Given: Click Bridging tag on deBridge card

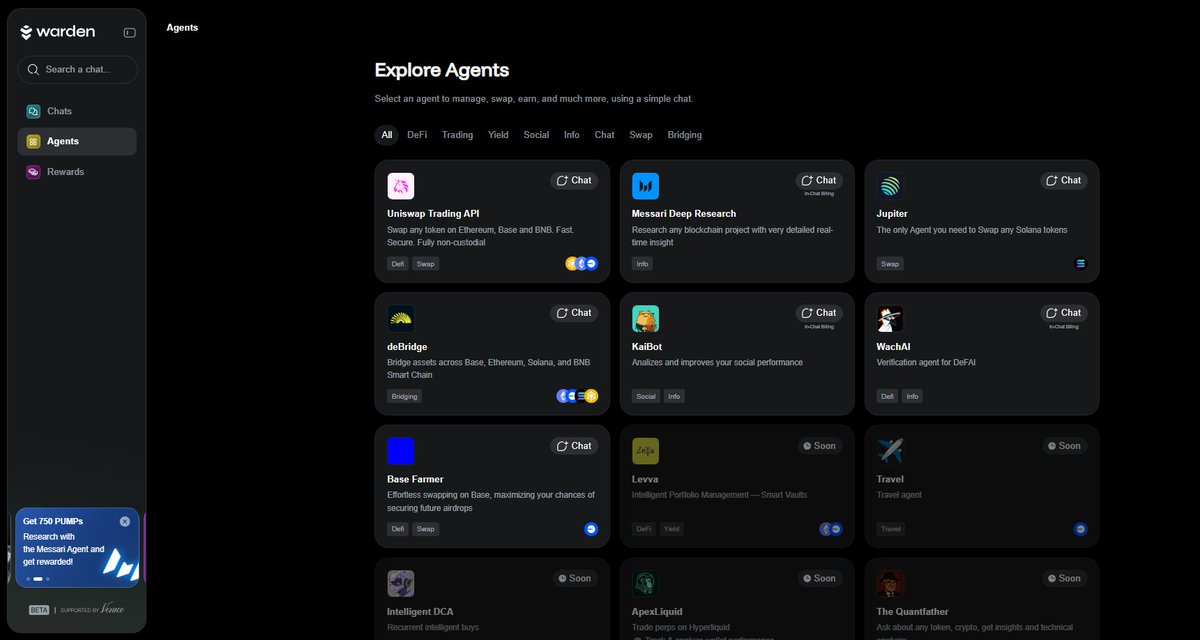Looking at the screenshot, I should (405, 396).
